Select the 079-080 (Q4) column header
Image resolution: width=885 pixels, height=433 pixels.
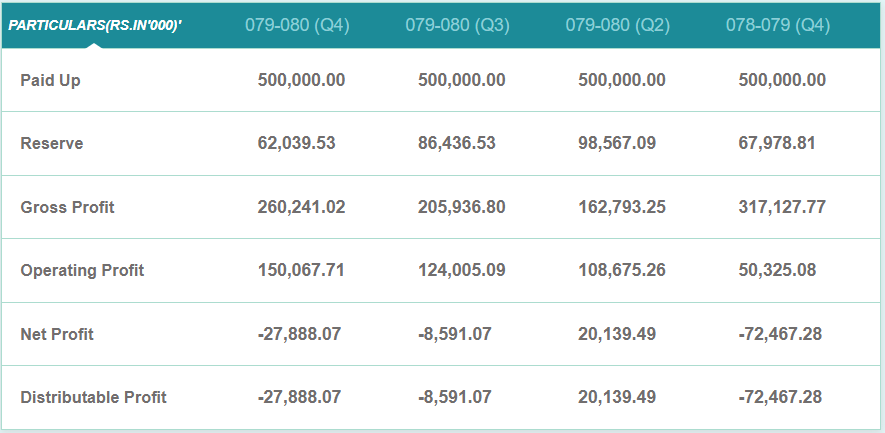[x=297, y=25]
